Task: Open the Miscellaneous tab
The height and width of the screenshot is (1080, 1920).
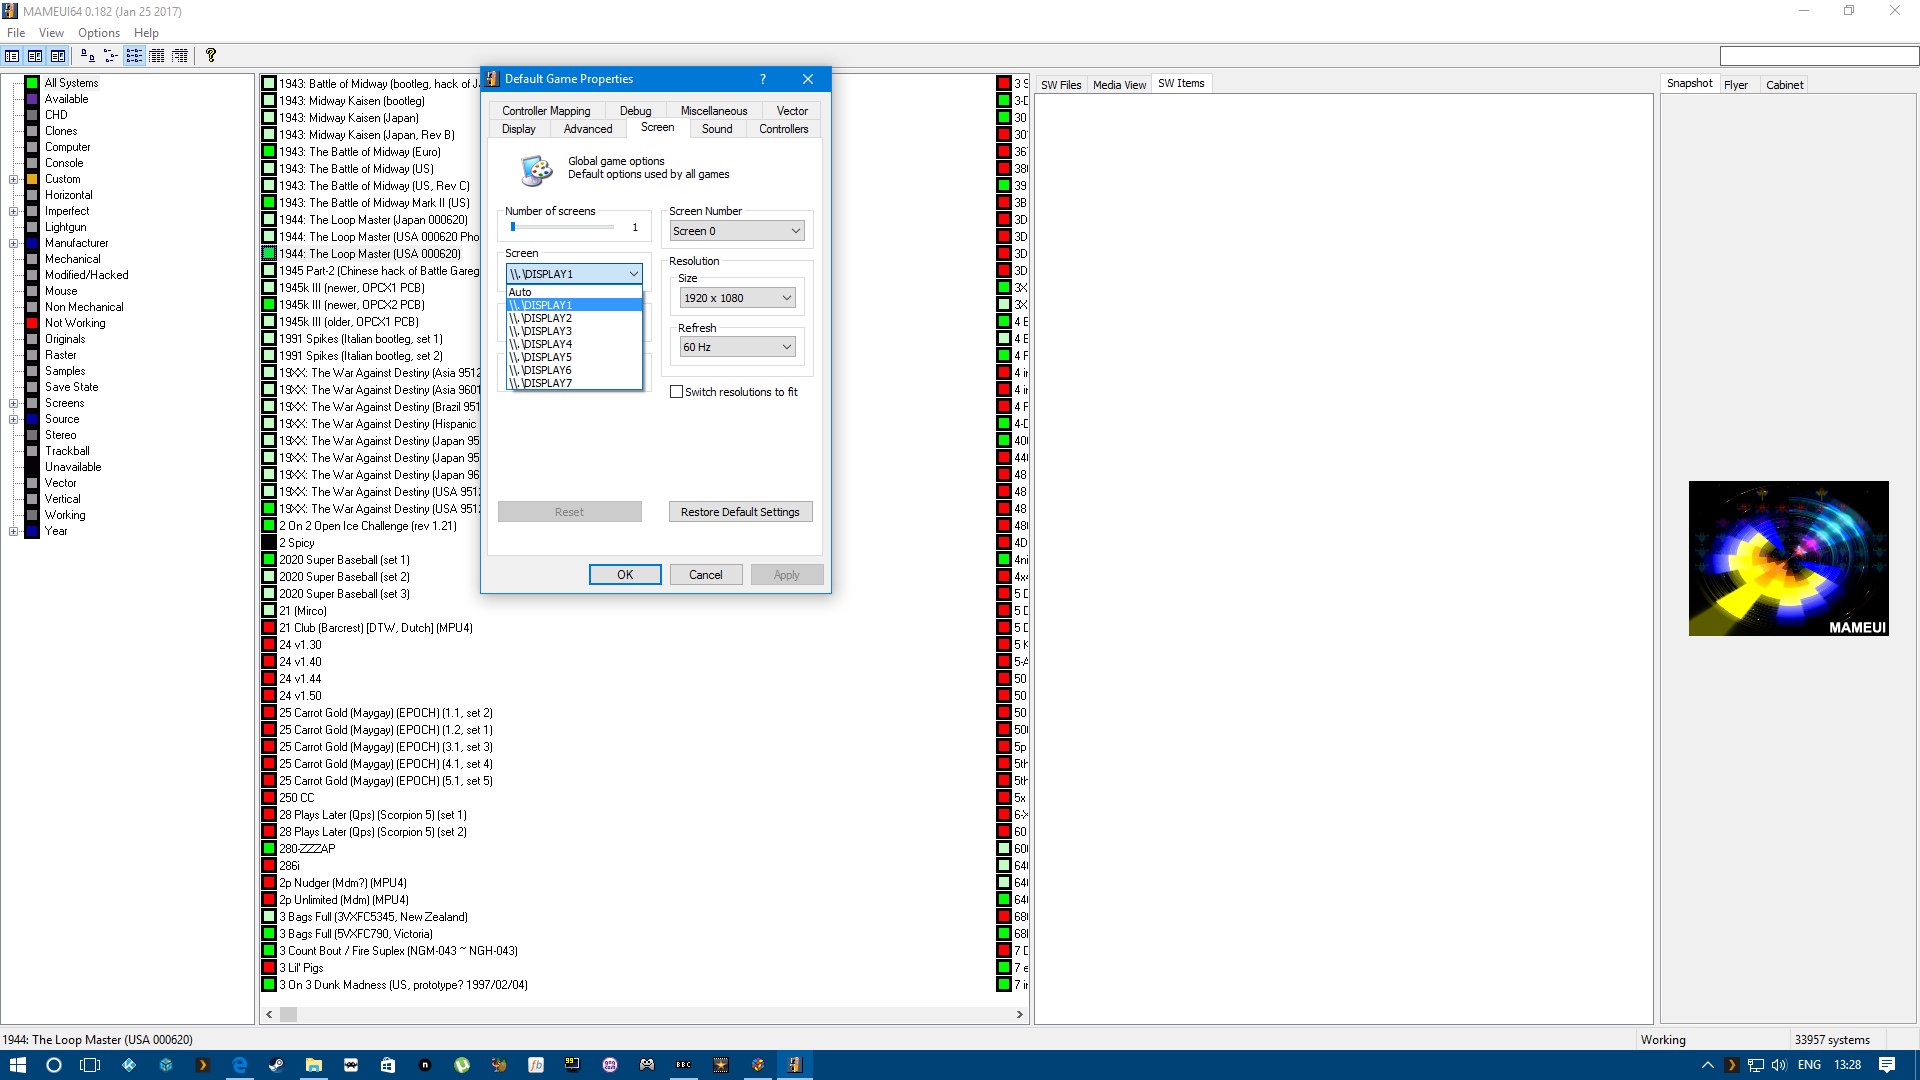Action: pyautogui.click(x=714, y=111)
